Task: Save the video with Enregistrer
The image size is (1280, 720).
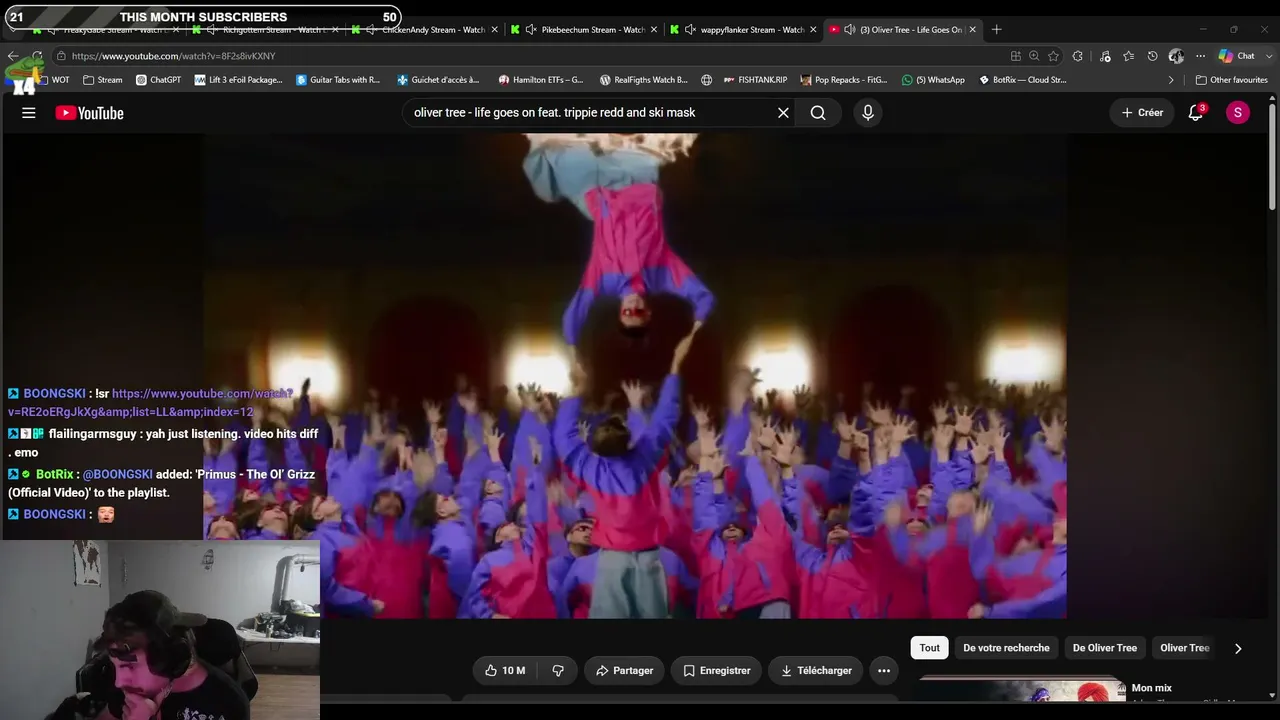Action: click(x=716, y=671)
